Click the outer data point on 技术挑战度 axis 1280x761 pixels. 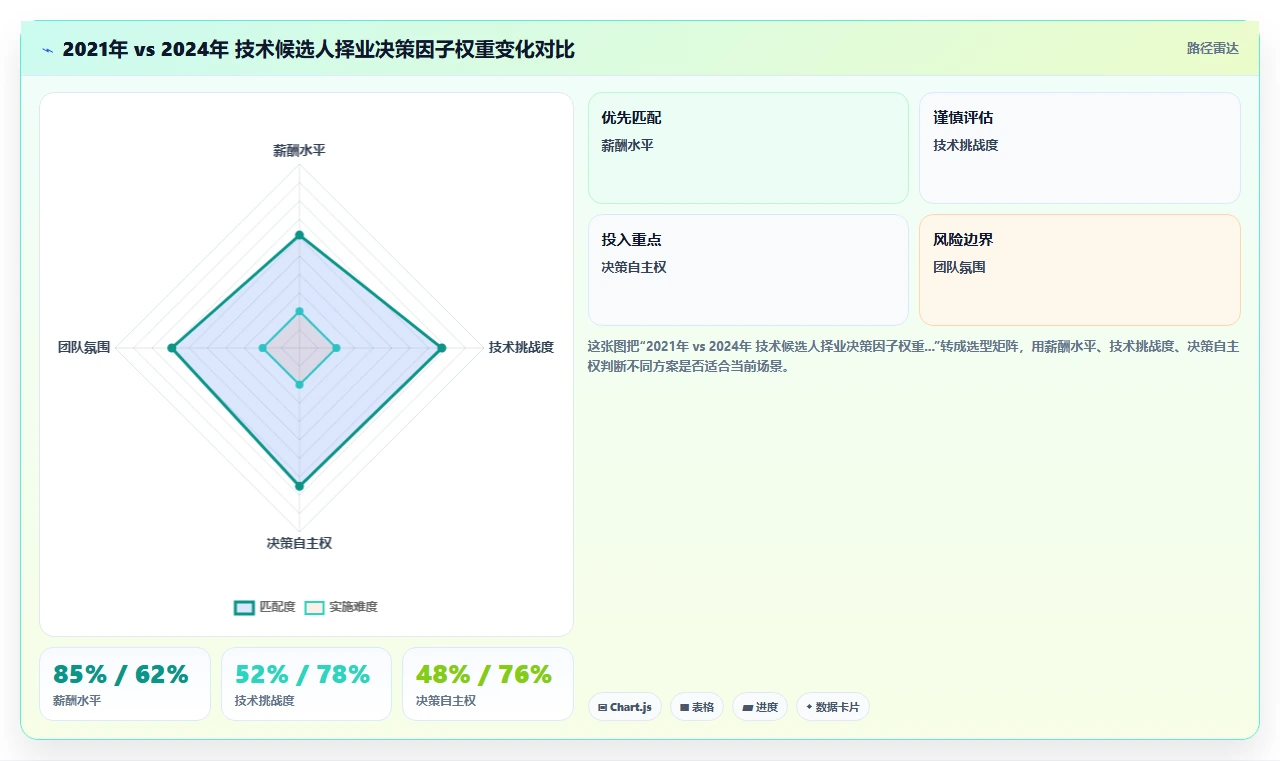442,348
